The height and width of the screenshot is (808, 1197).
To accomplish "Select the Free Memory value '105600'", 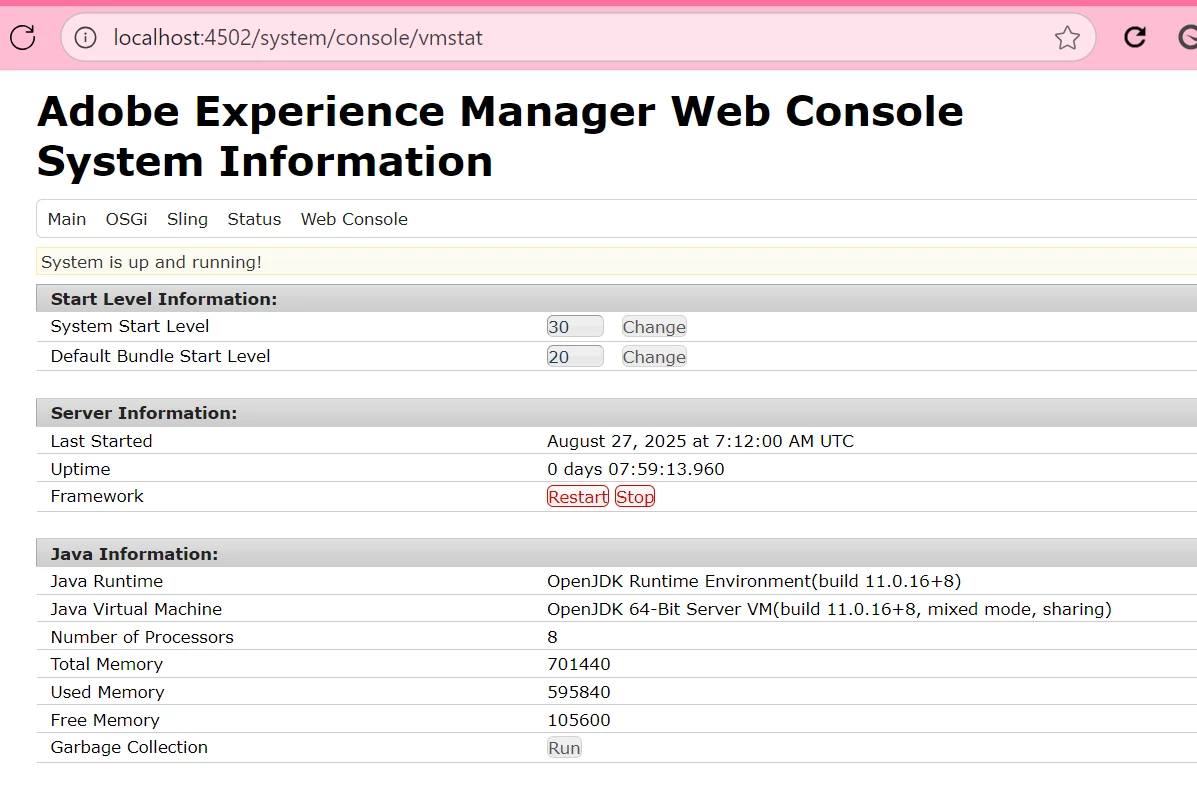I will [579, 720].
